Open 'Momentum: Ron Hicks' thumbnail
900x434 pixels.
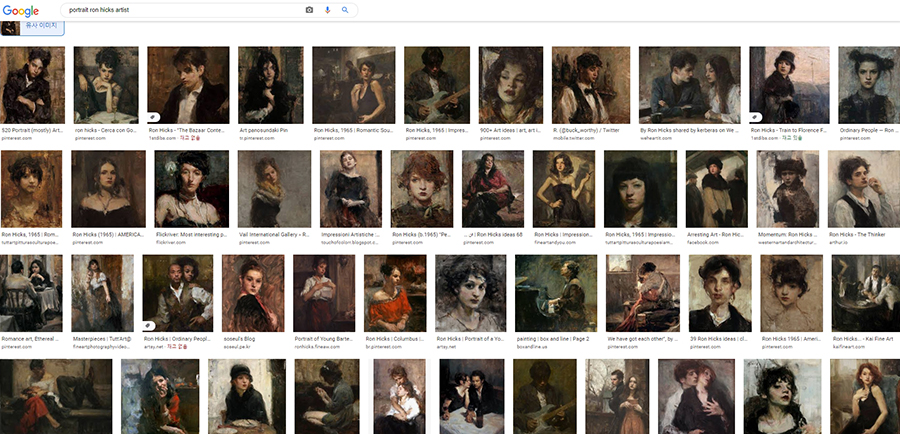(x=788, y=189)
